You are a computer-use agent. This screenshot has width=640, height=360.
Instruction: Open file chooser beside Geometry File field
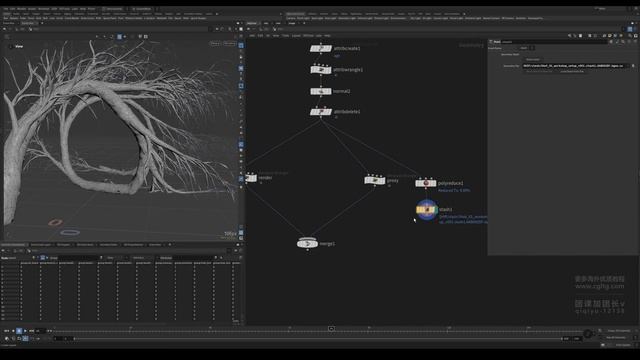(x=633, y=66)
